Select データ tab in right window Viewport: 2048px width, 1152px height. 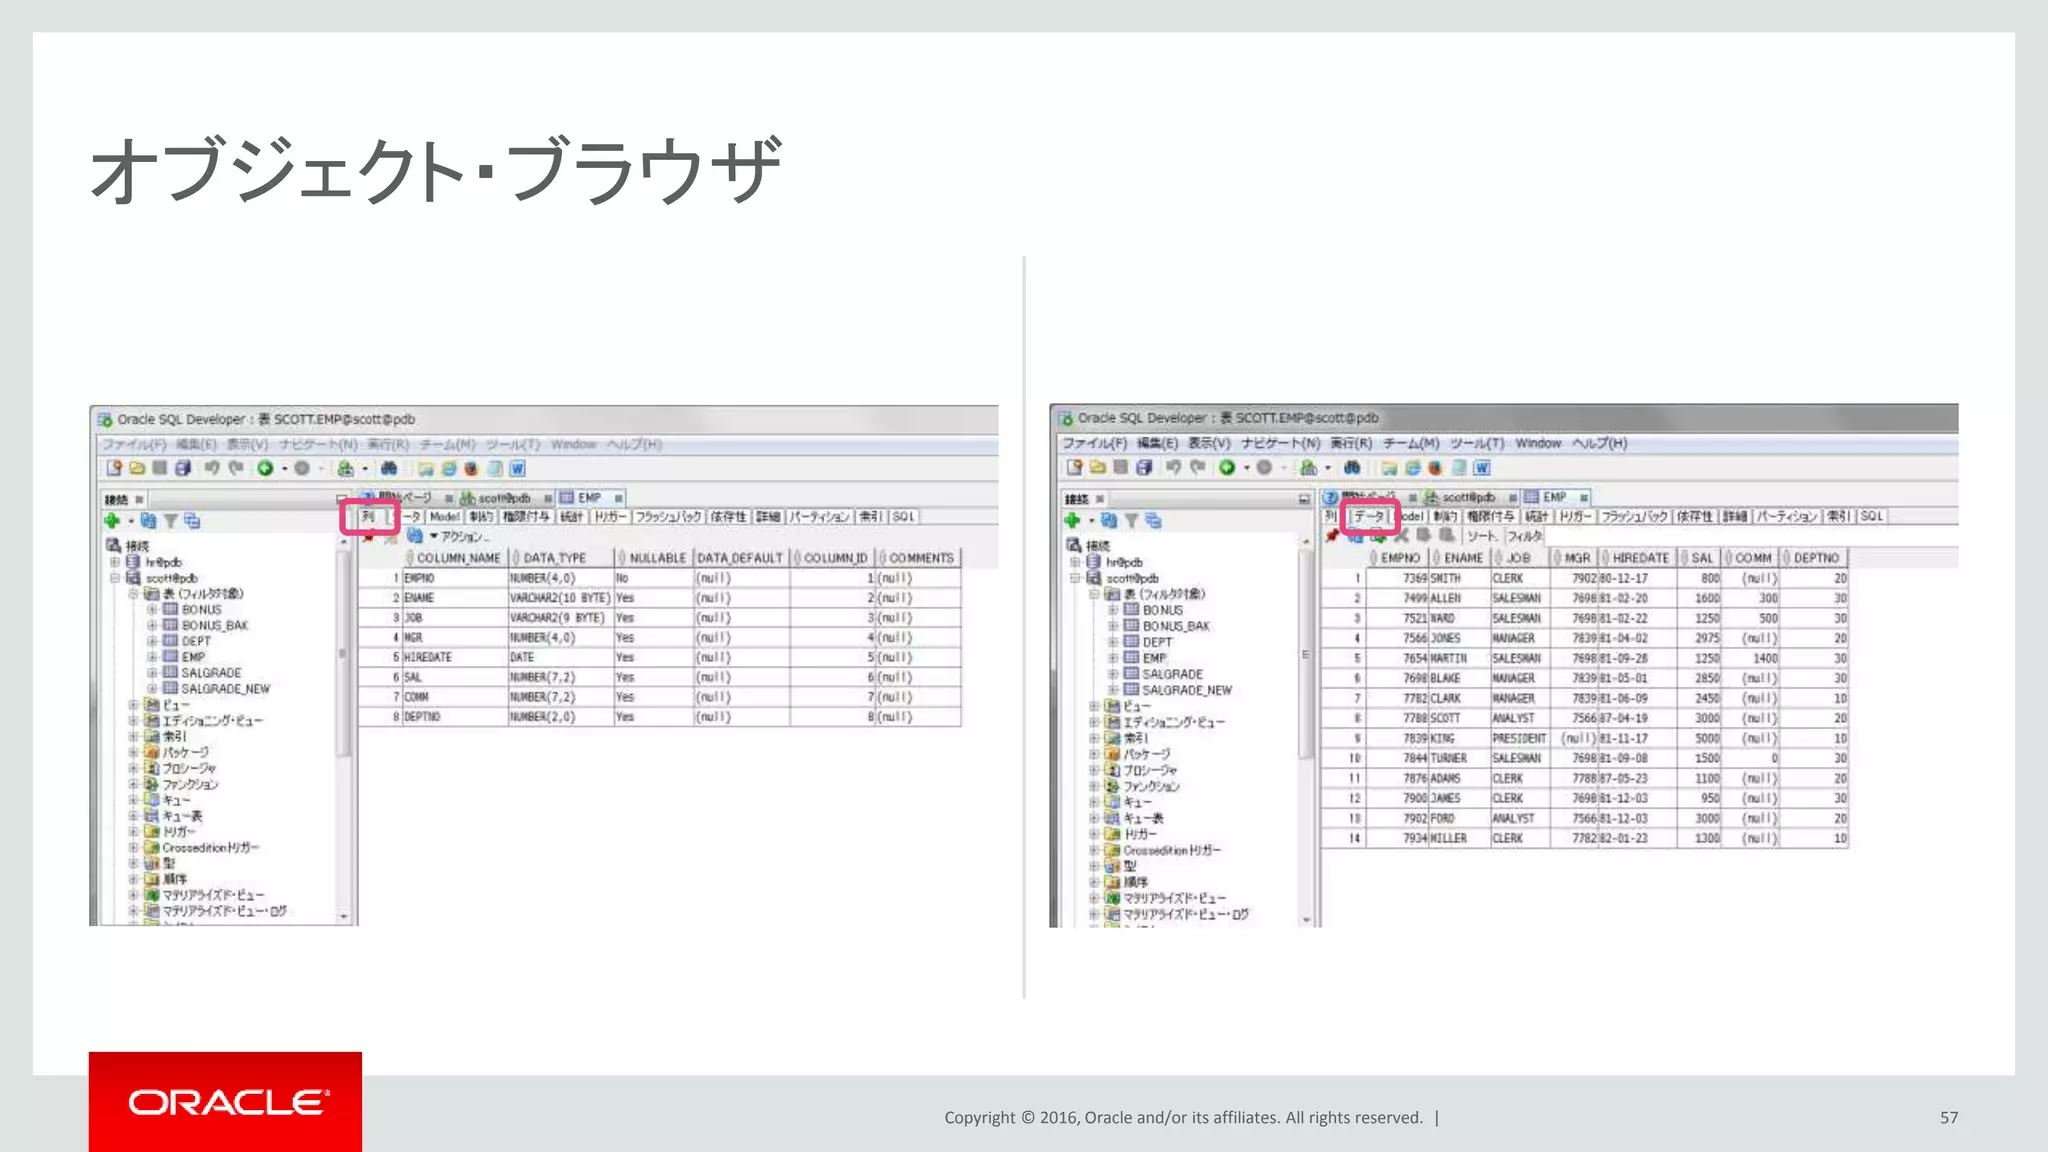[x=1369, y=516]
